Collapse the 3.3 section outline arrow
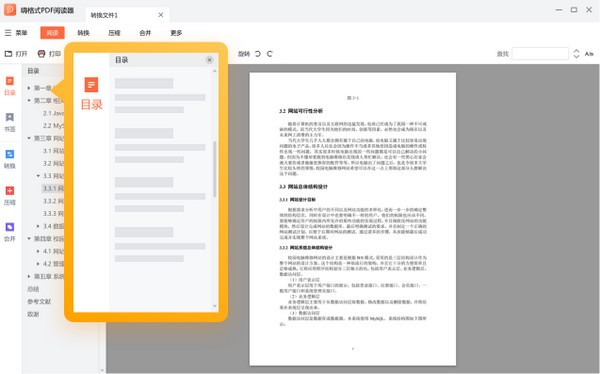This screenshot has height=374, width=600. [x=38, y=176]
